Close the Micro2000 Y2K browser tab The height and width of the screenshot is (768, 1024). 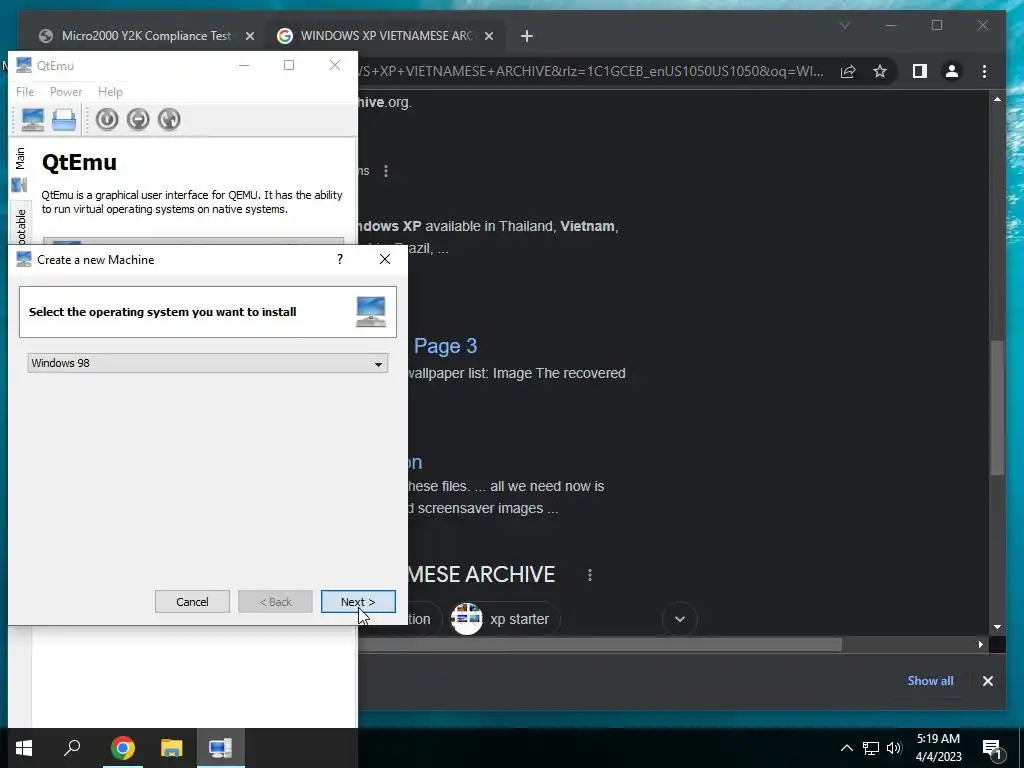click(x=249, y=36)
